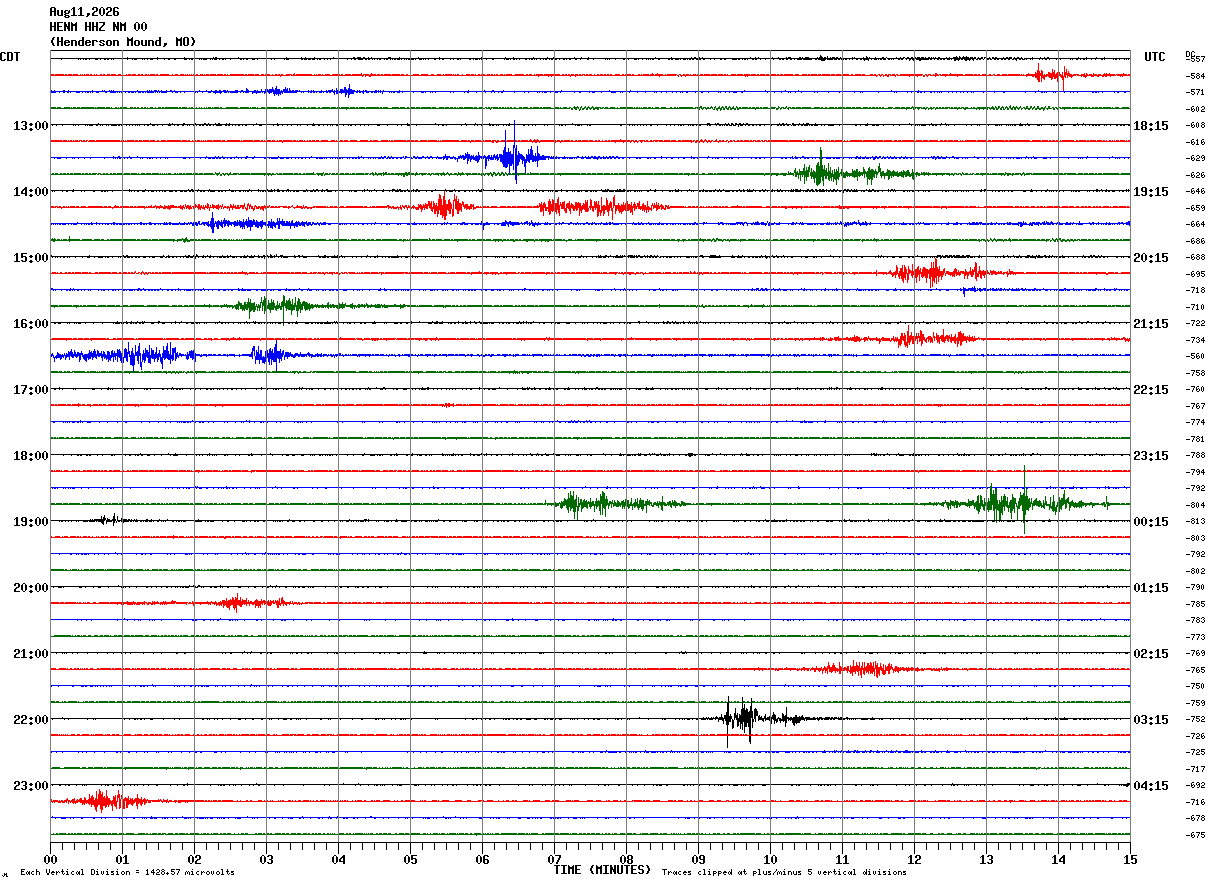1210x886 pixels.
Task: Select the red event on 23:00 hour trace
Action: click(102, 801)
